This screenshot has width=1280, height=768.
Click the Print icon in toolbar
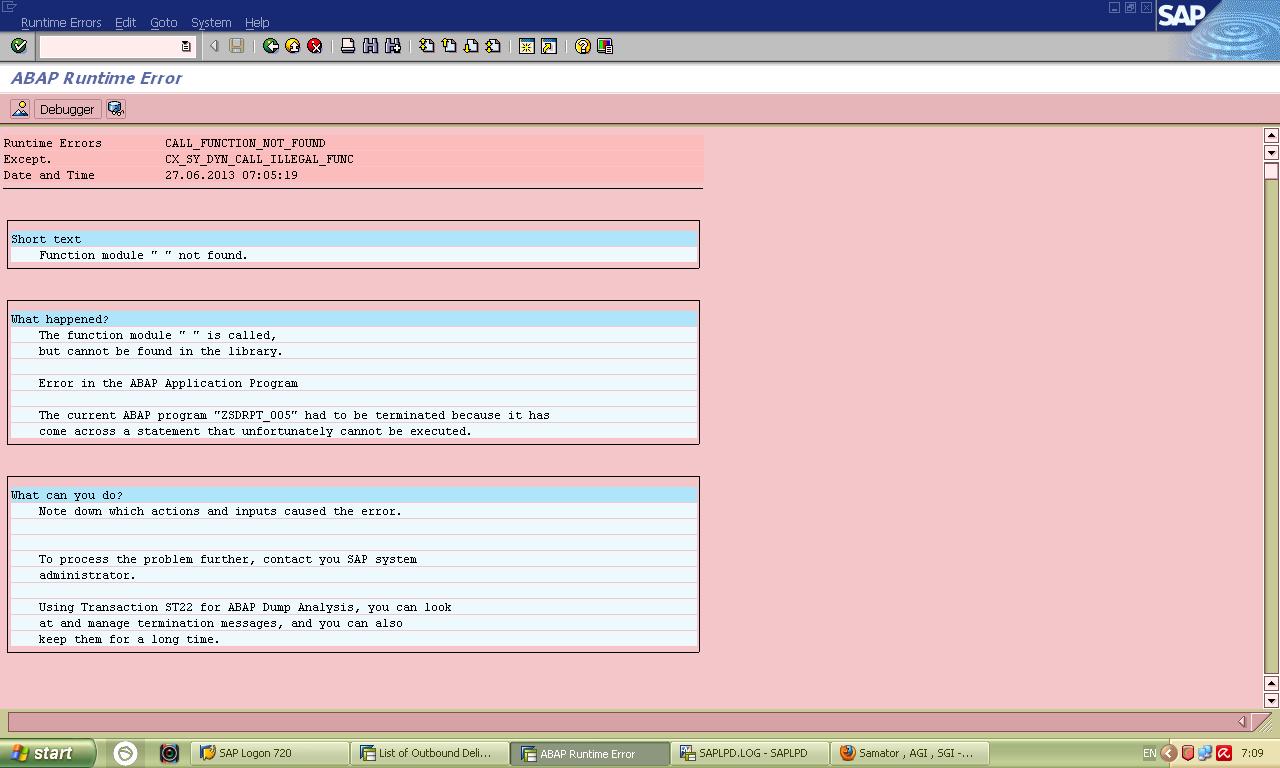tap(348, 46)
